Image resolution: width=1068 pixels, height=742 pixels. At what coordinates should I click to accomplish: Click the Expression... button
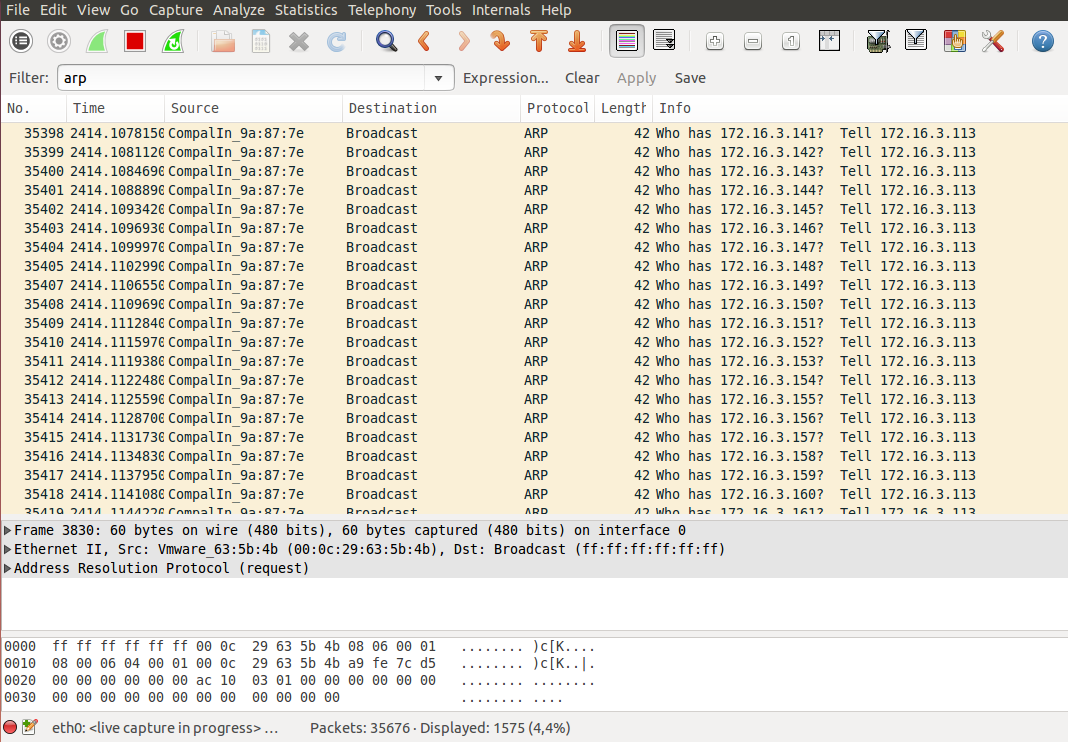506,78
